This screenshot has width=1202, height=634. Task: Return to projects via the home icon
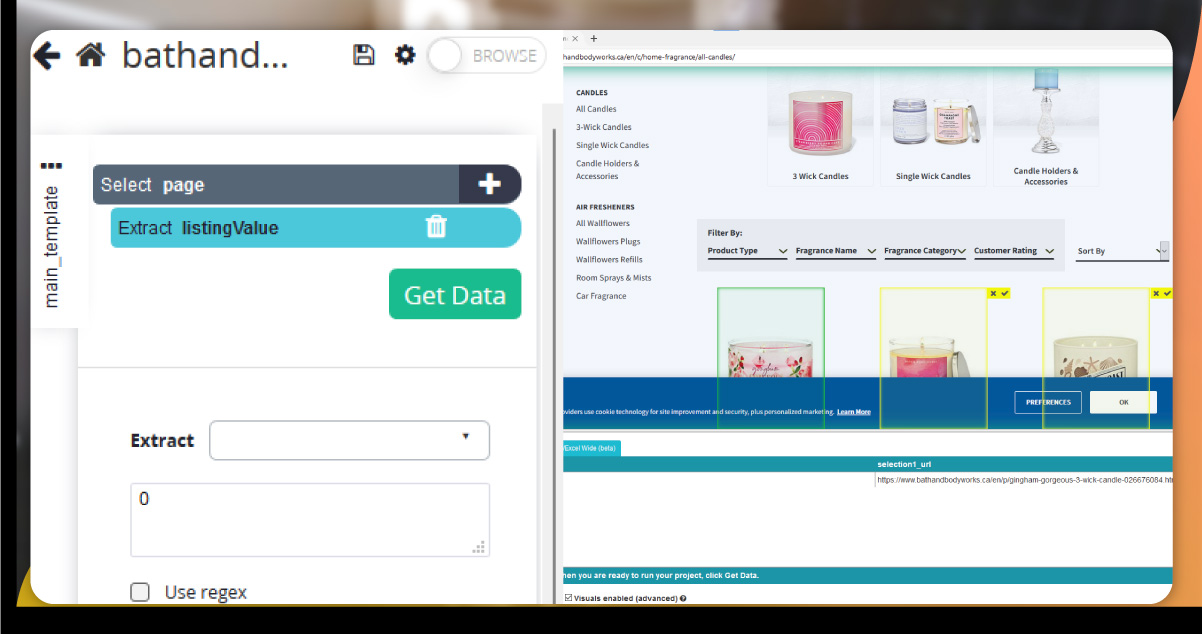tap(90, 55)
